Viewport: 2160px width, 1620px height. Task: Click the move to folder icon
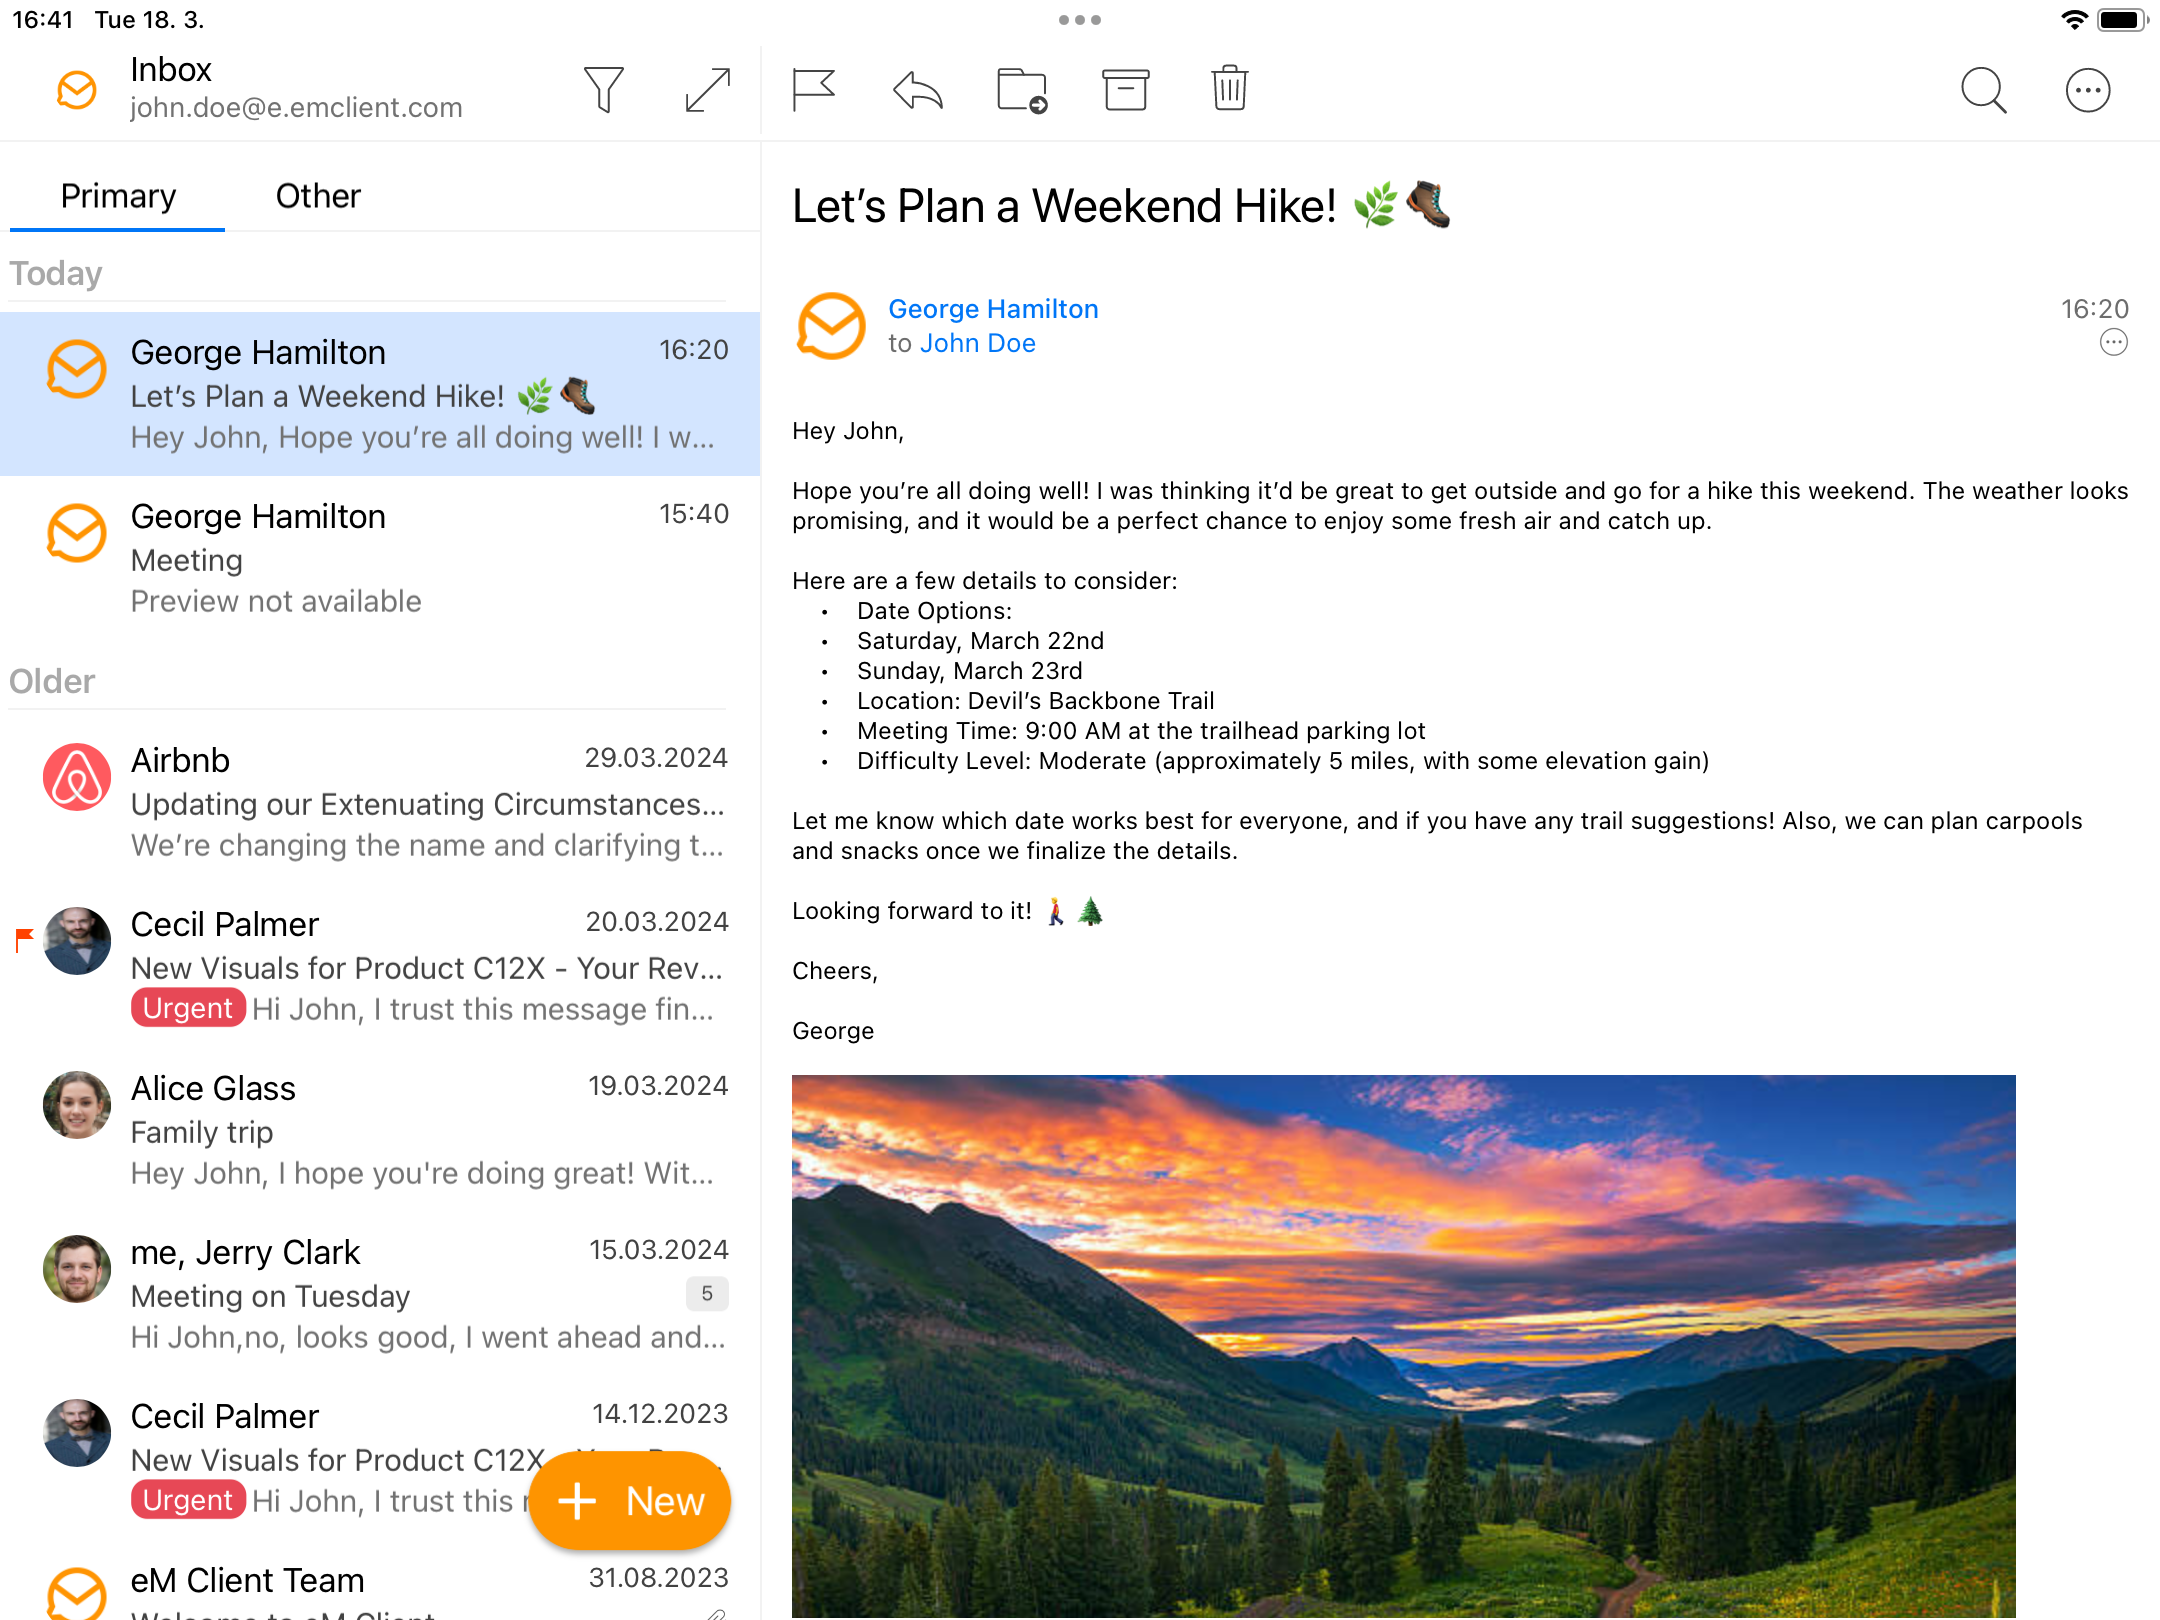(x=1022, y=90)
